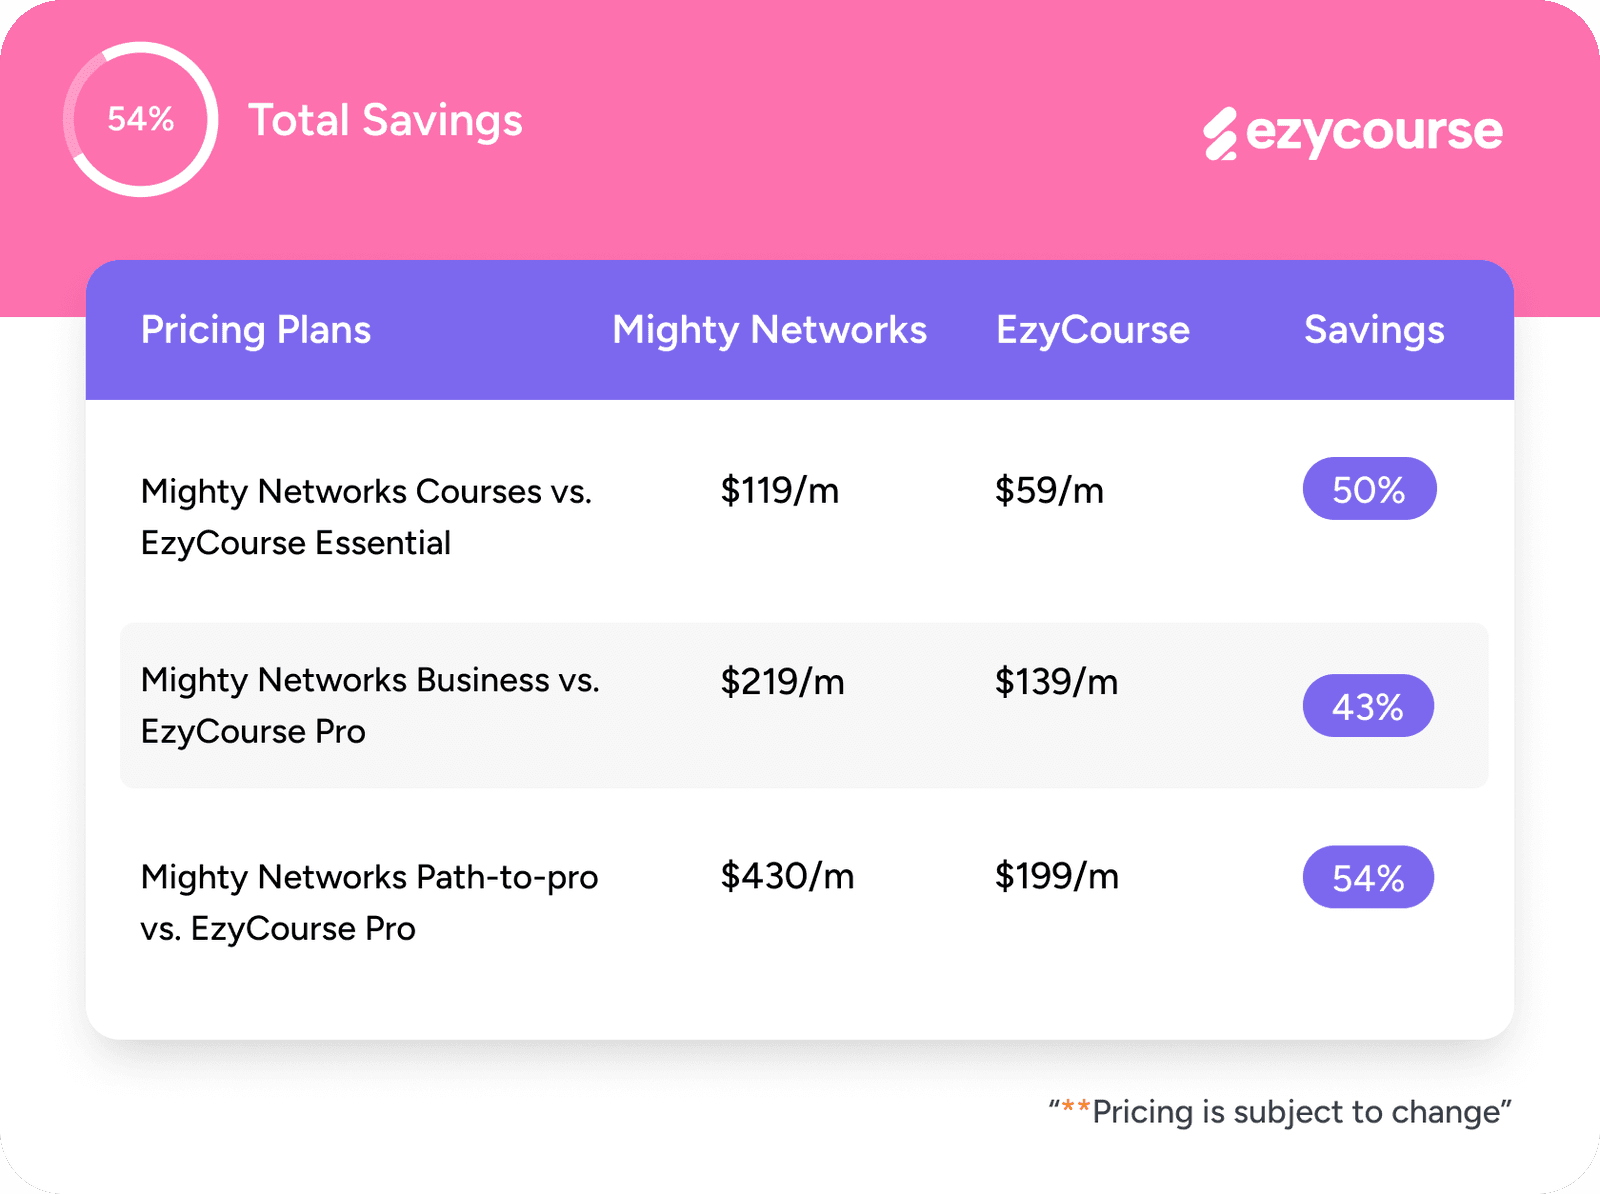Image resolution: width=1600 pixels, height=1194 pixels.
Task: Click the 43% savings badge
Action: tap(1368, 706)
